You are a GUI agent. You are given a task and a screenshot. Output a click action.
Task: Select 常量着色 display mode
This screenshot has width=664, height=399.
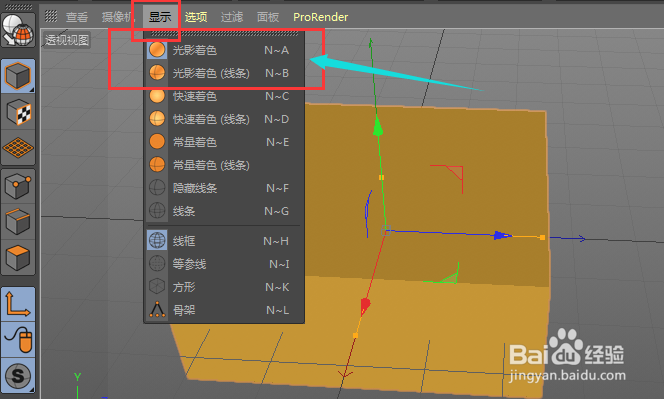[224, 142]
